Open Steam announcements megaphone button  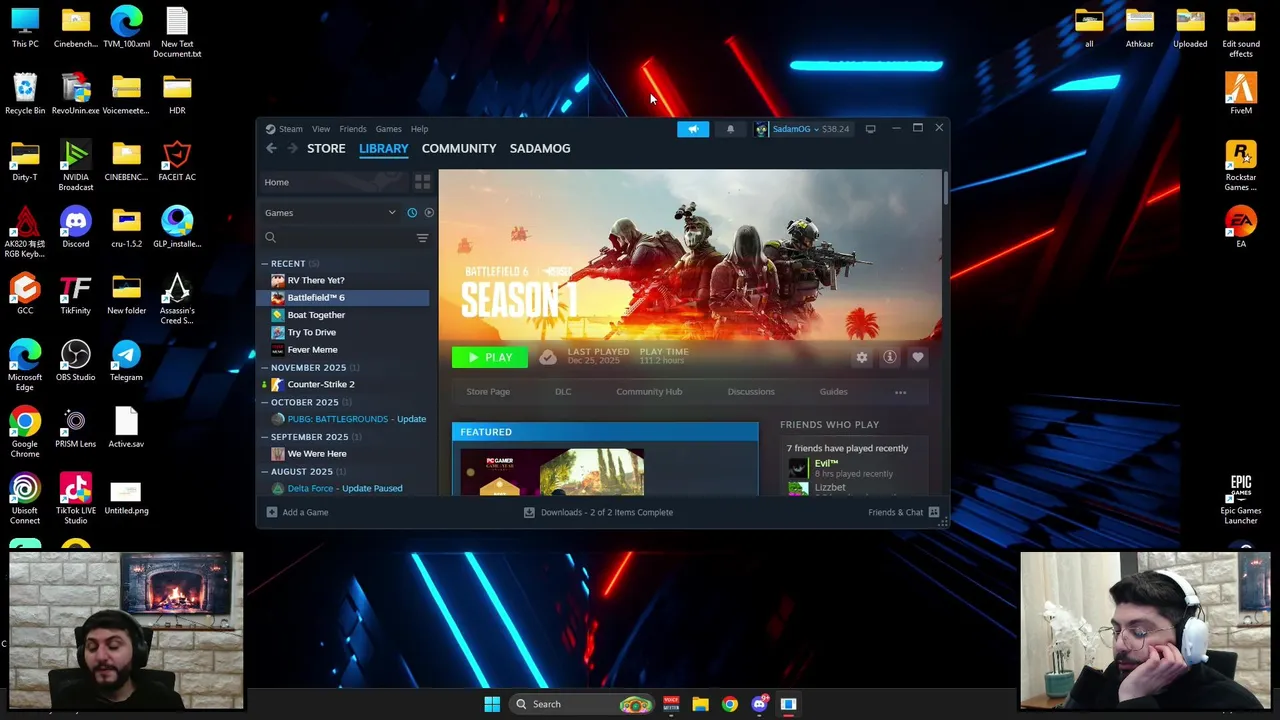pos(693,129)
